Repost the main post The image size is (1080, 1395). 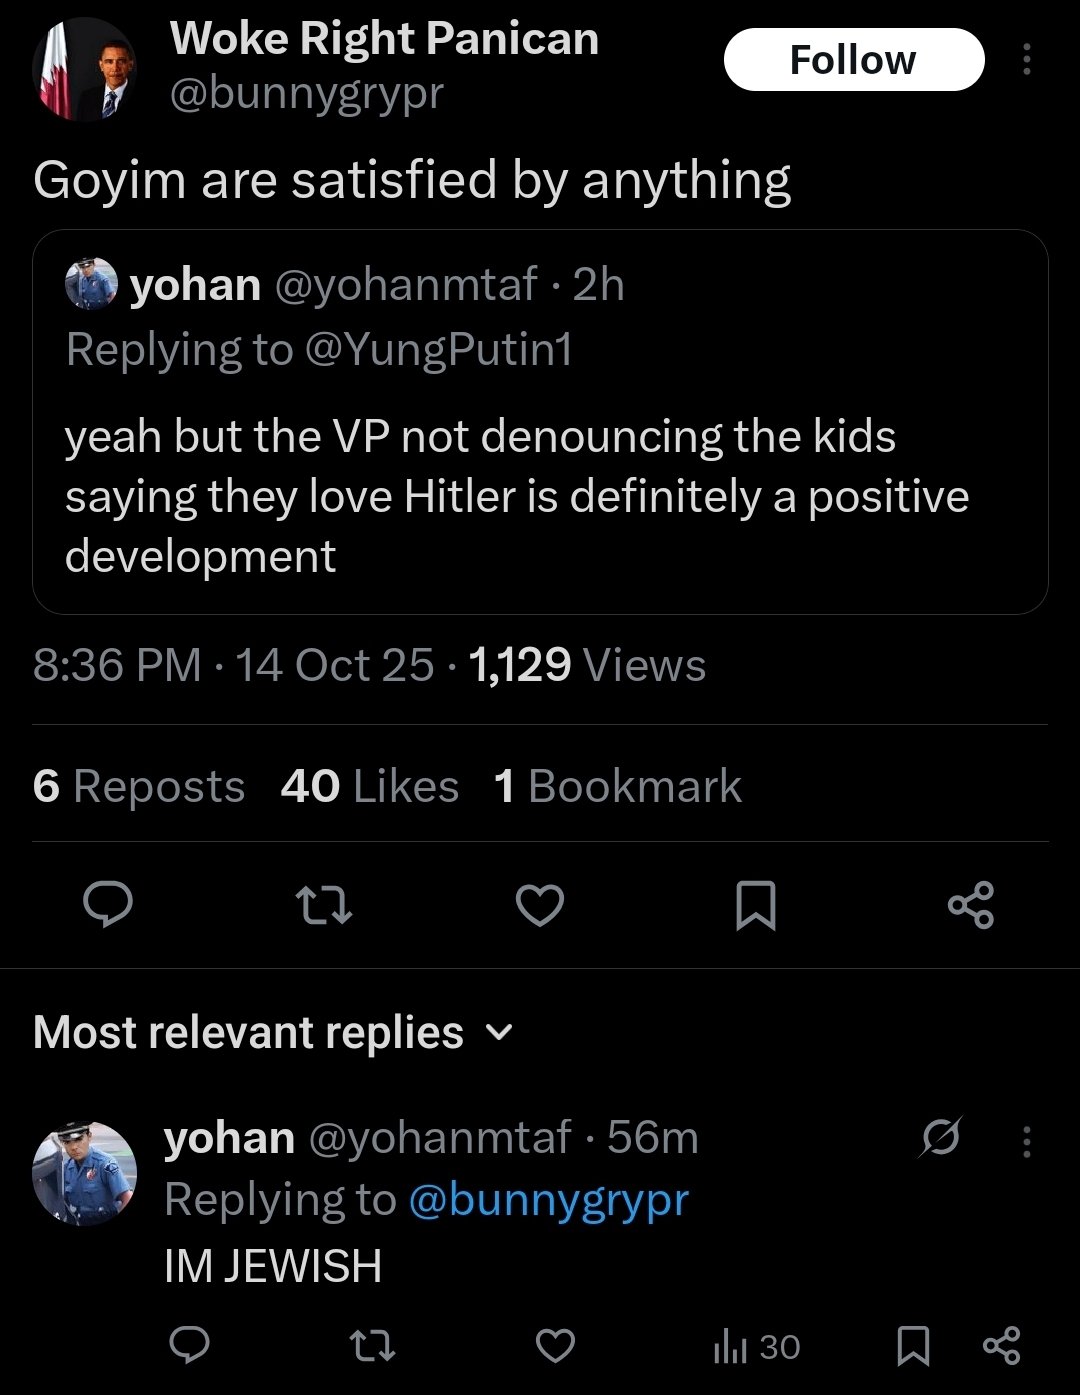(x=325, y=905)
